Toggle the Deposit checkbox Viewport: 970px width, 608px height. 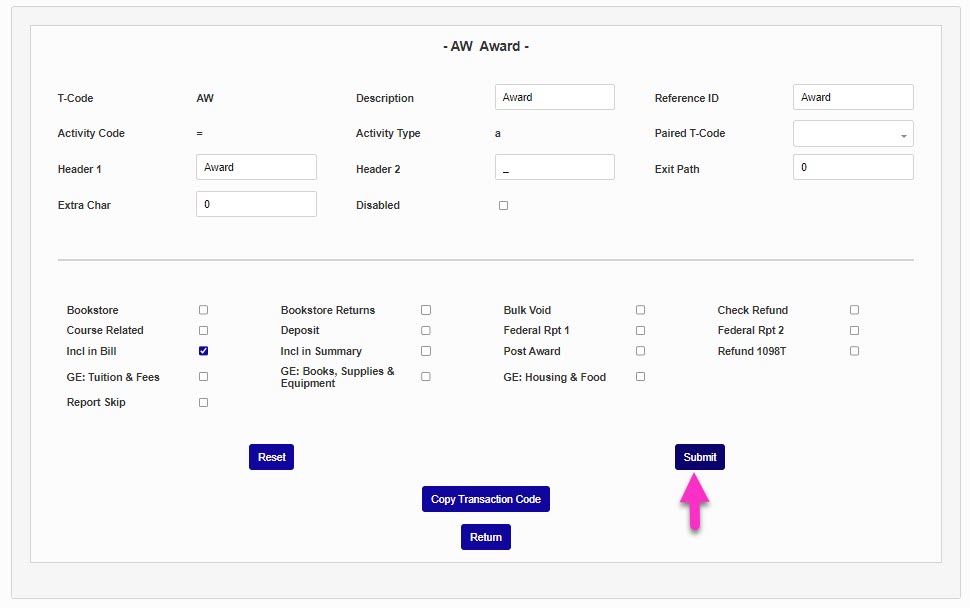pos(426,330)
